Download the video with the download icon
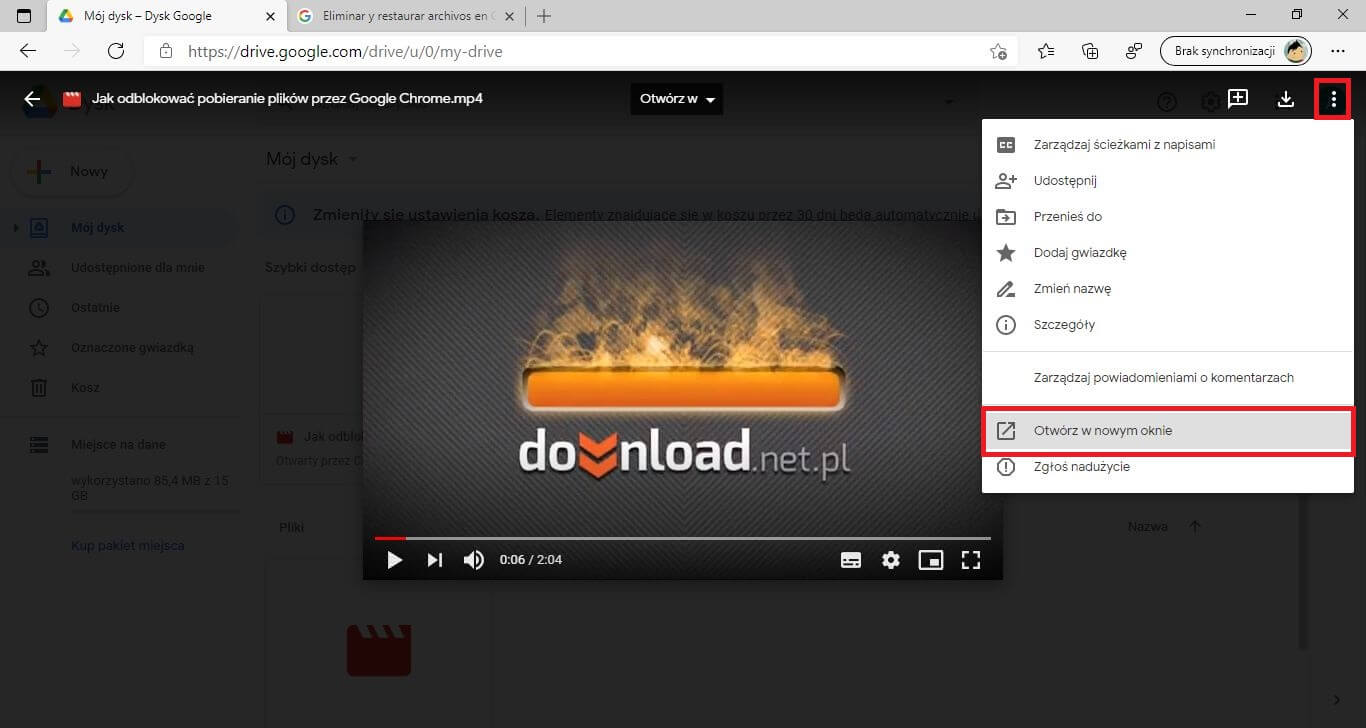The width and height of the screenshot is (1366, 728). tap(1286, 99)
